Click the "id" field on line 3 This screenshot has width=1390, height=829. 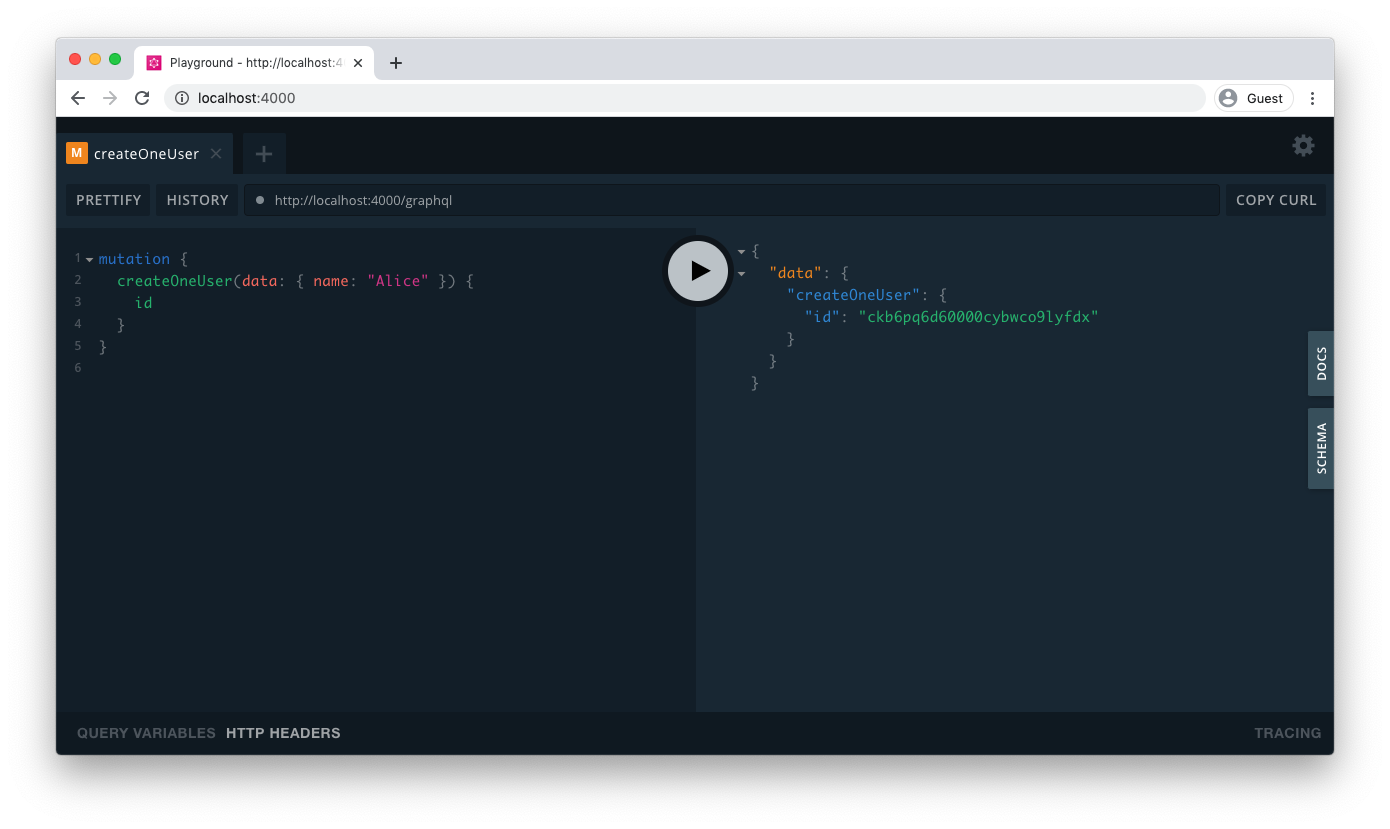click(144, 302)
